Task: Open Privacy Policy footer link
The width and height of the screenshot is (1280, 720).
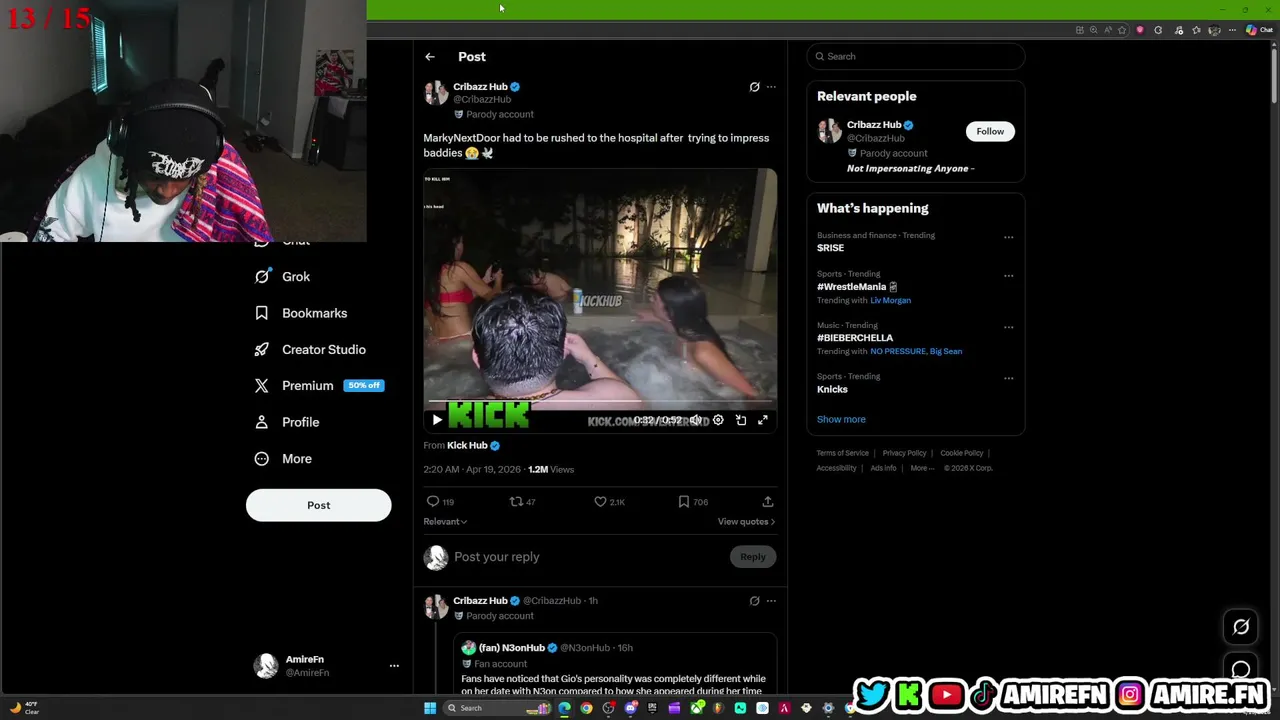Action: [x=904, y=453]
